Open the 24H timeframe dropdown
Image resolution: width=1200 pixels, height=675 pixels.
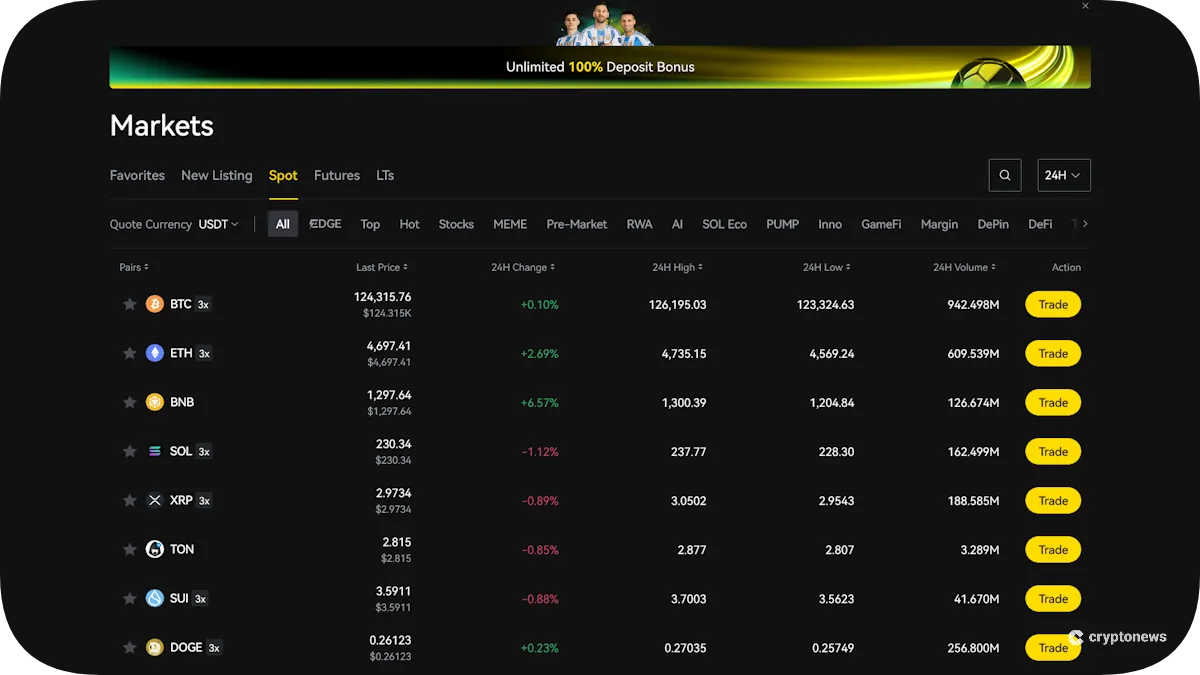(1063, 174)
